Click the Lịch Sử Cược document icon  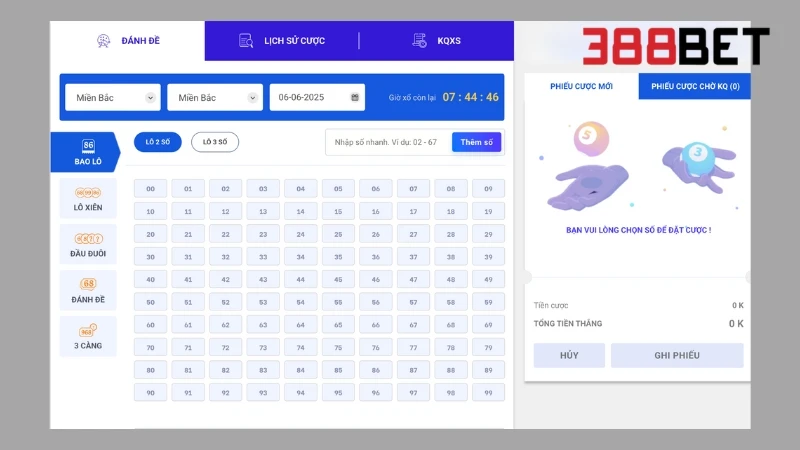pyautogui.click(x=245, y=41)
